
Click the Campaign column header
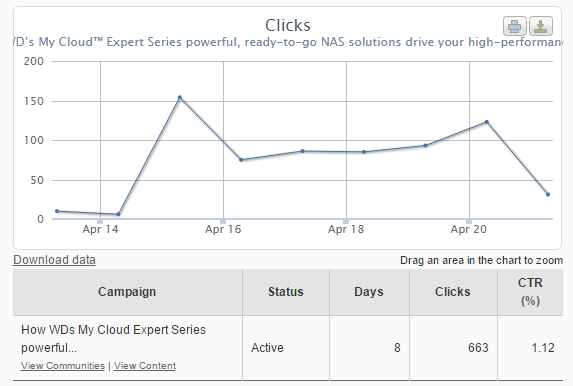(x=127, y=292)
